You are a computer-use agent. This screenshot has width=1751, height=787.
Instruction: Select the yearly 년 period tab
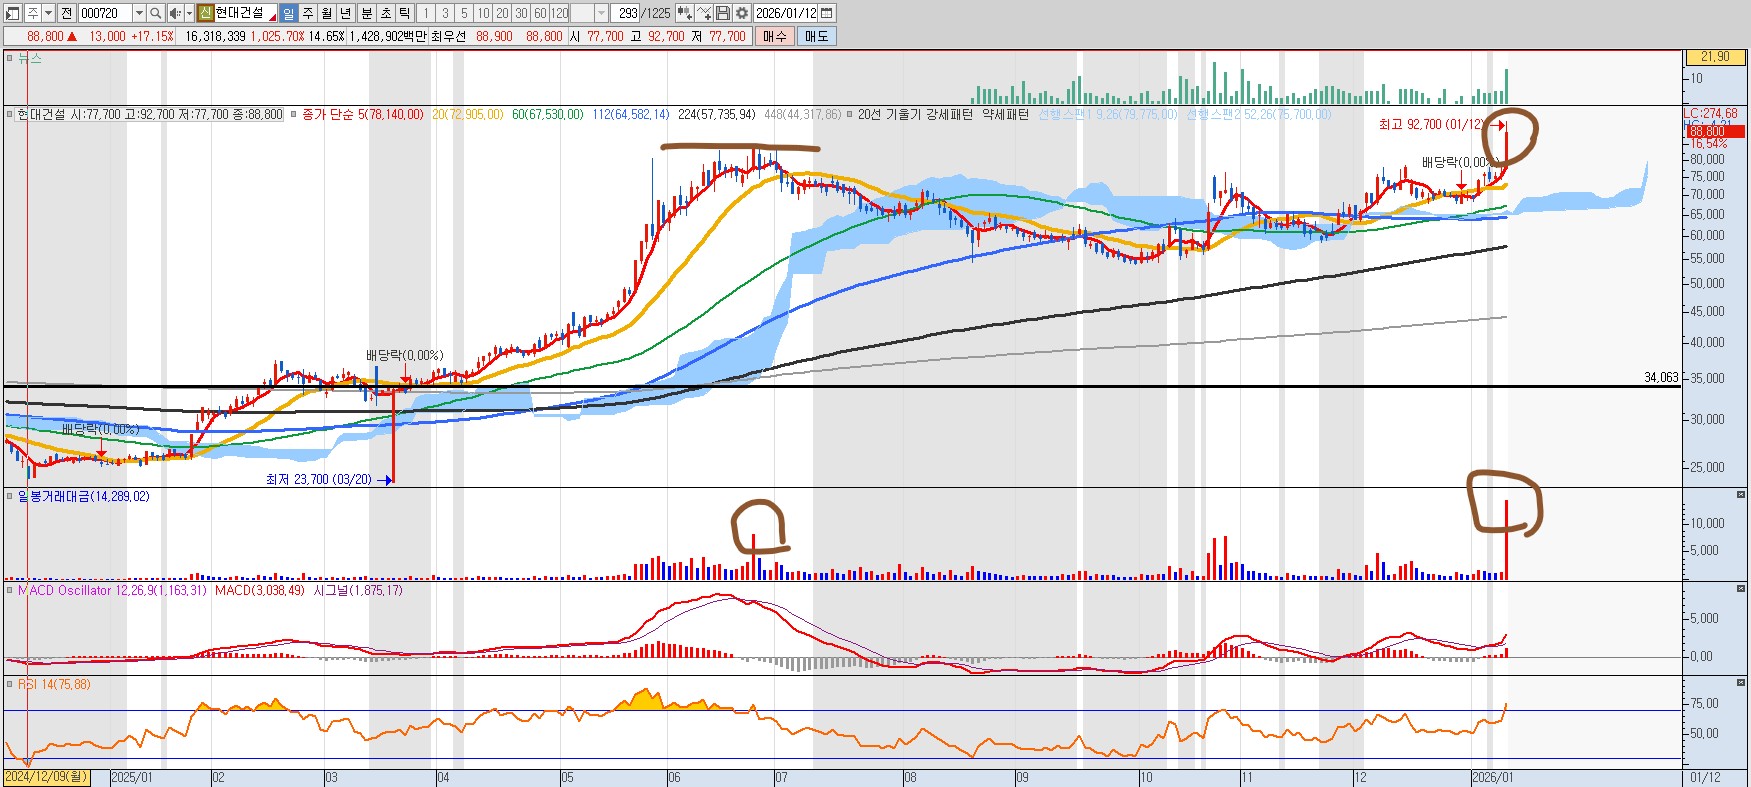[x=345, y=13]
